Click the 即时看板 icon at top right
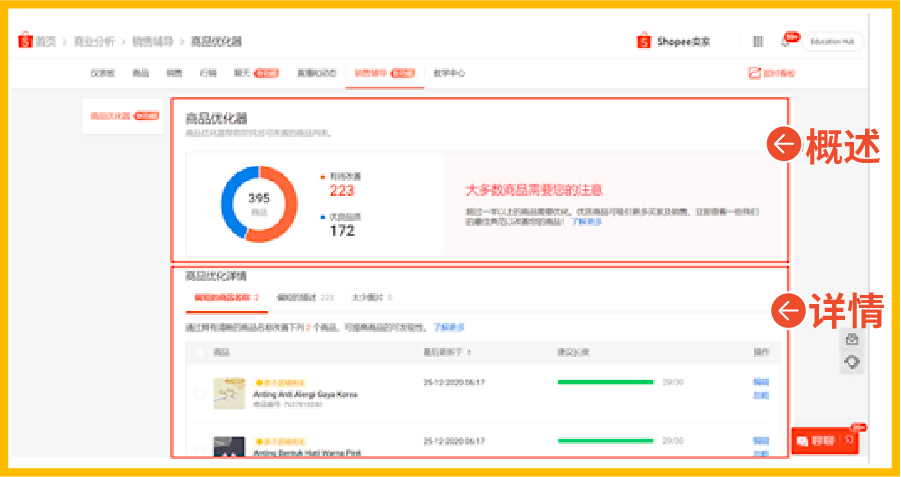 click(754, 73)
